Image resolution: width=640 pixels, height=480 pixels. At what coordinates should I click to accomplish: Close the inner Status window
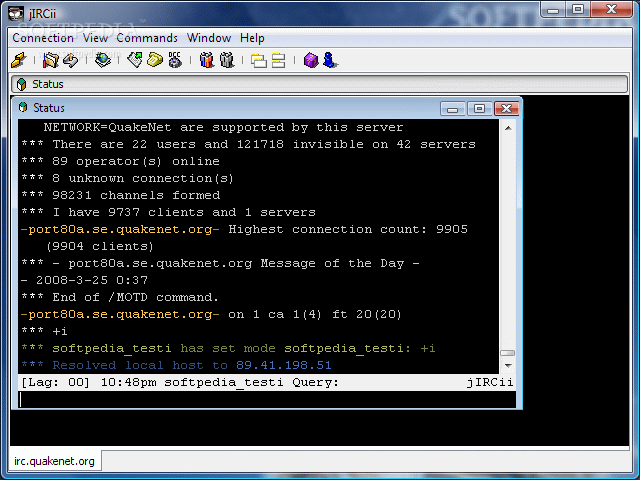507,109
